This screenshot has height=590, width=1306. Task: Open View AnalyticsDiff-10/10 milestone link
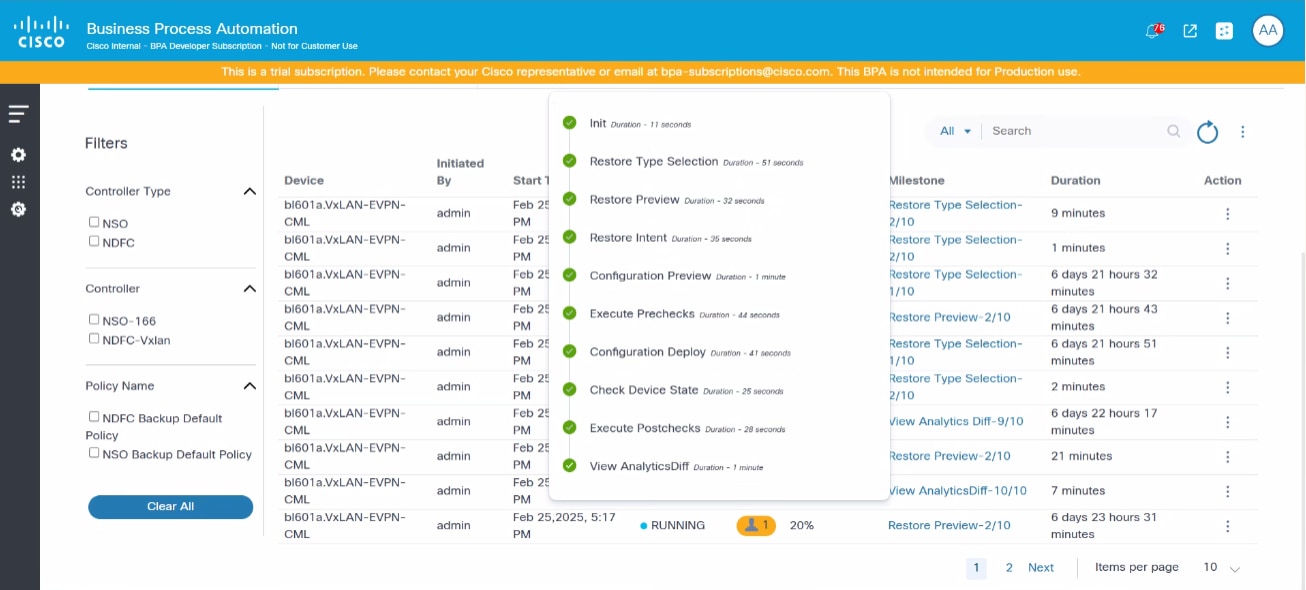click(x=958, y=490)
